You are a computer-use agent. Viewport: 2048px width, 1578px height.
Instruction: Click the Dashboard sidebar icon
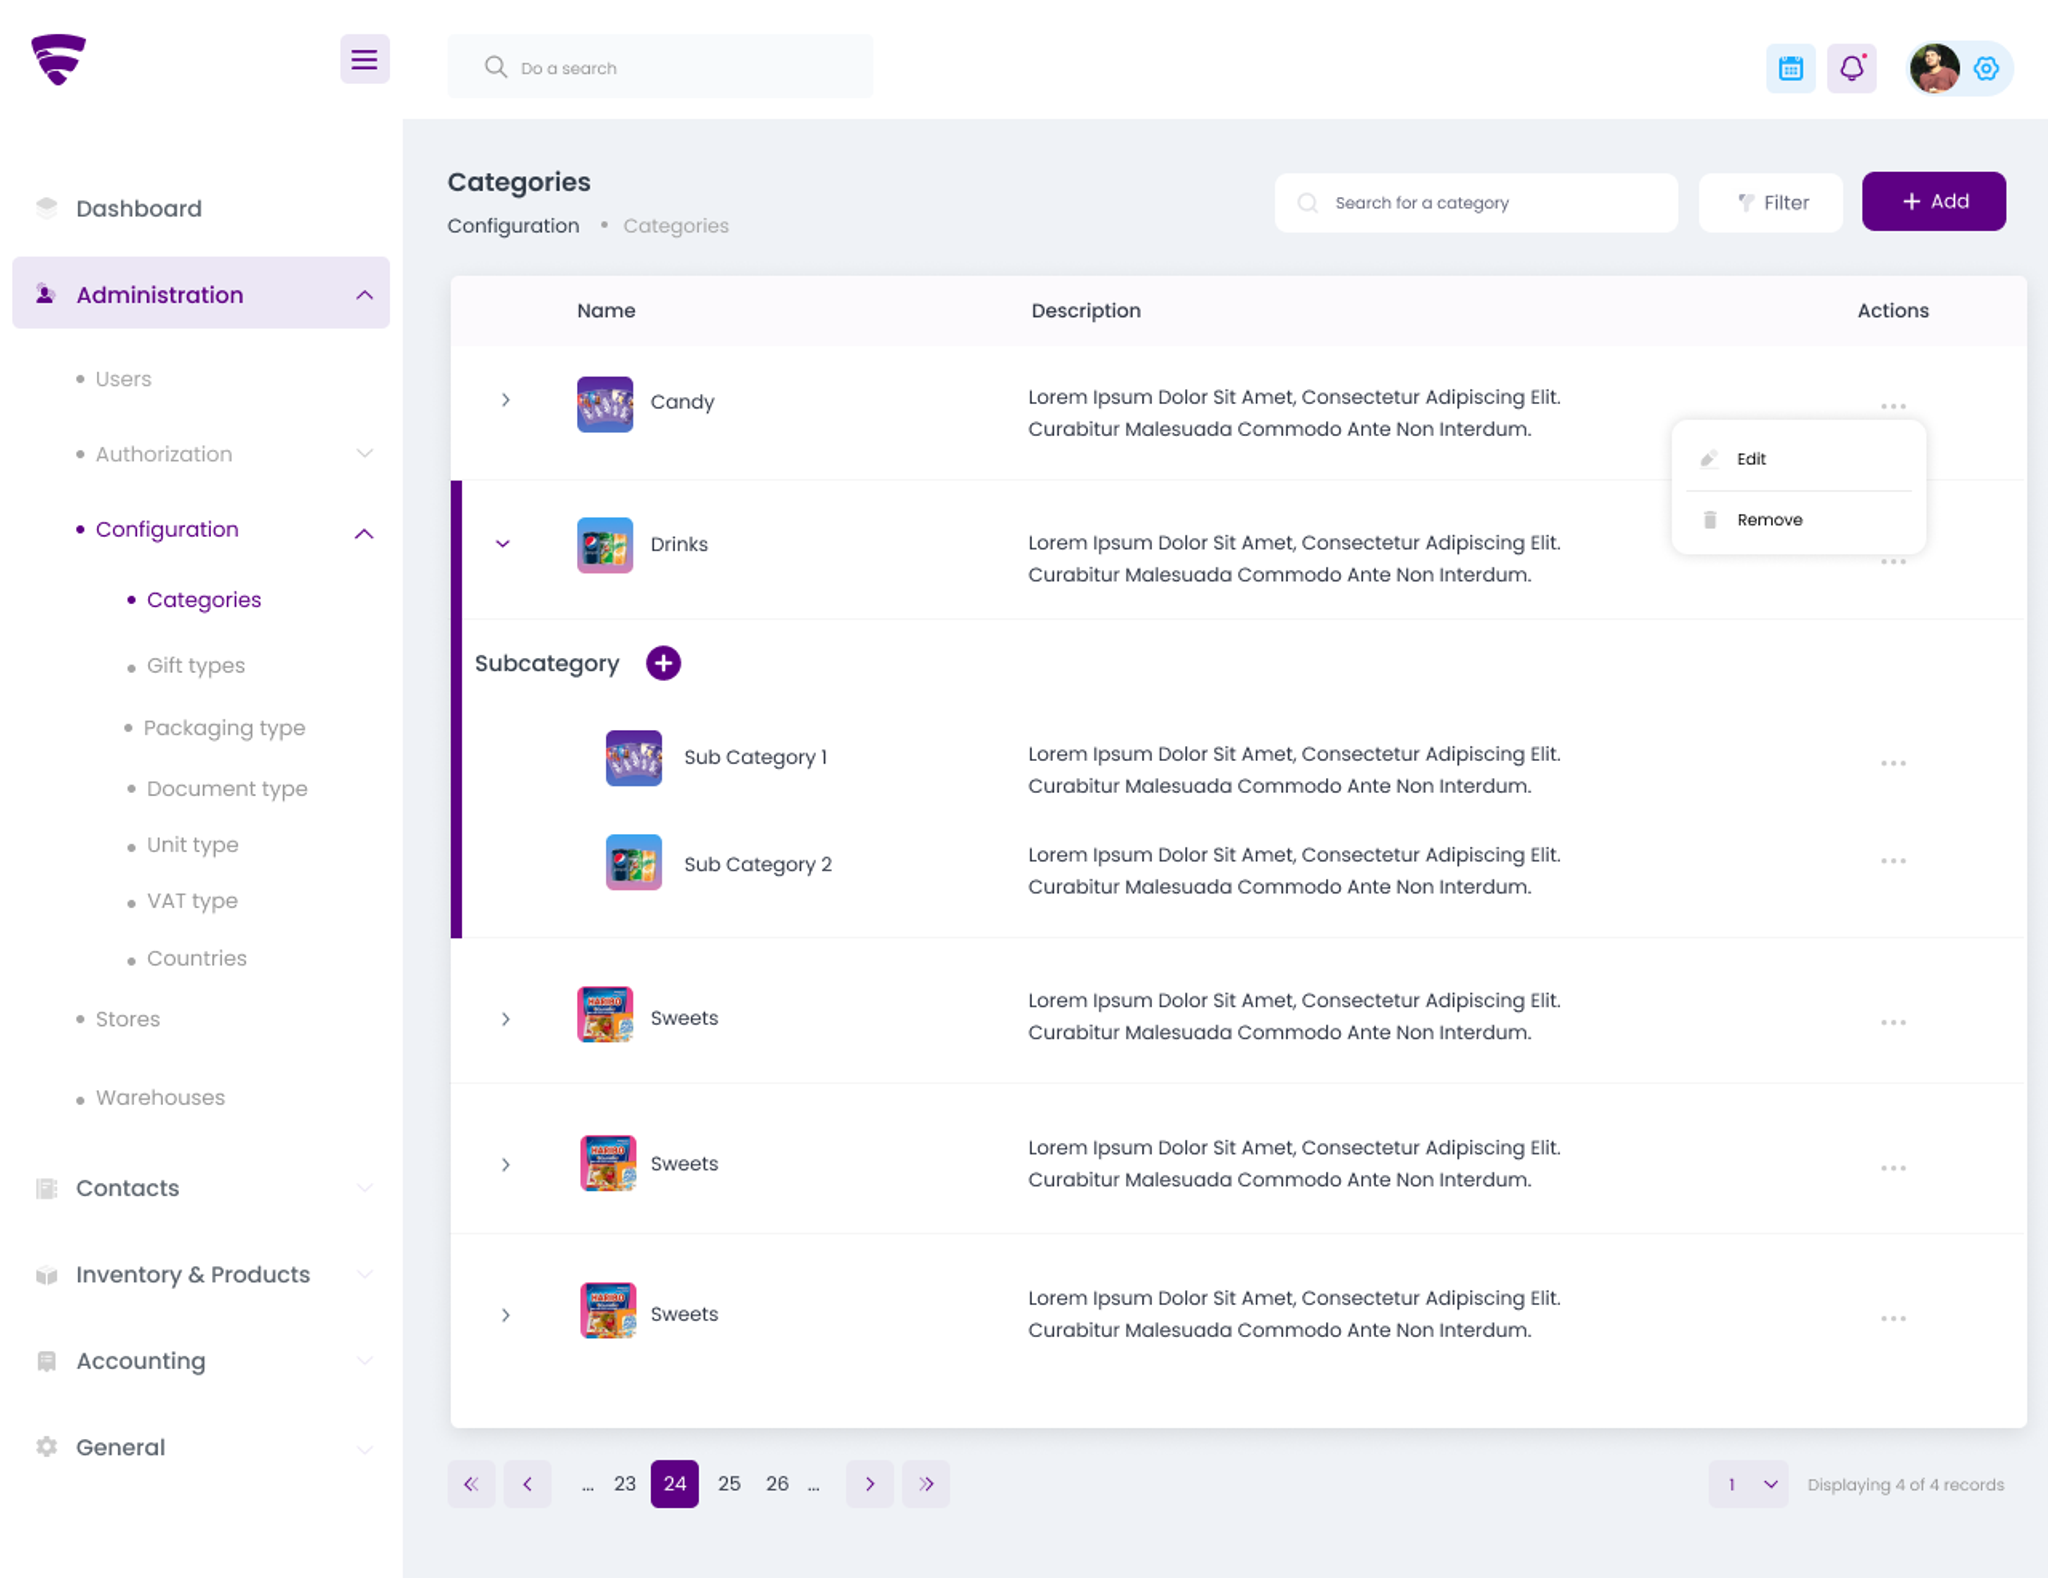pyautogui.click(x=46, y=208)
